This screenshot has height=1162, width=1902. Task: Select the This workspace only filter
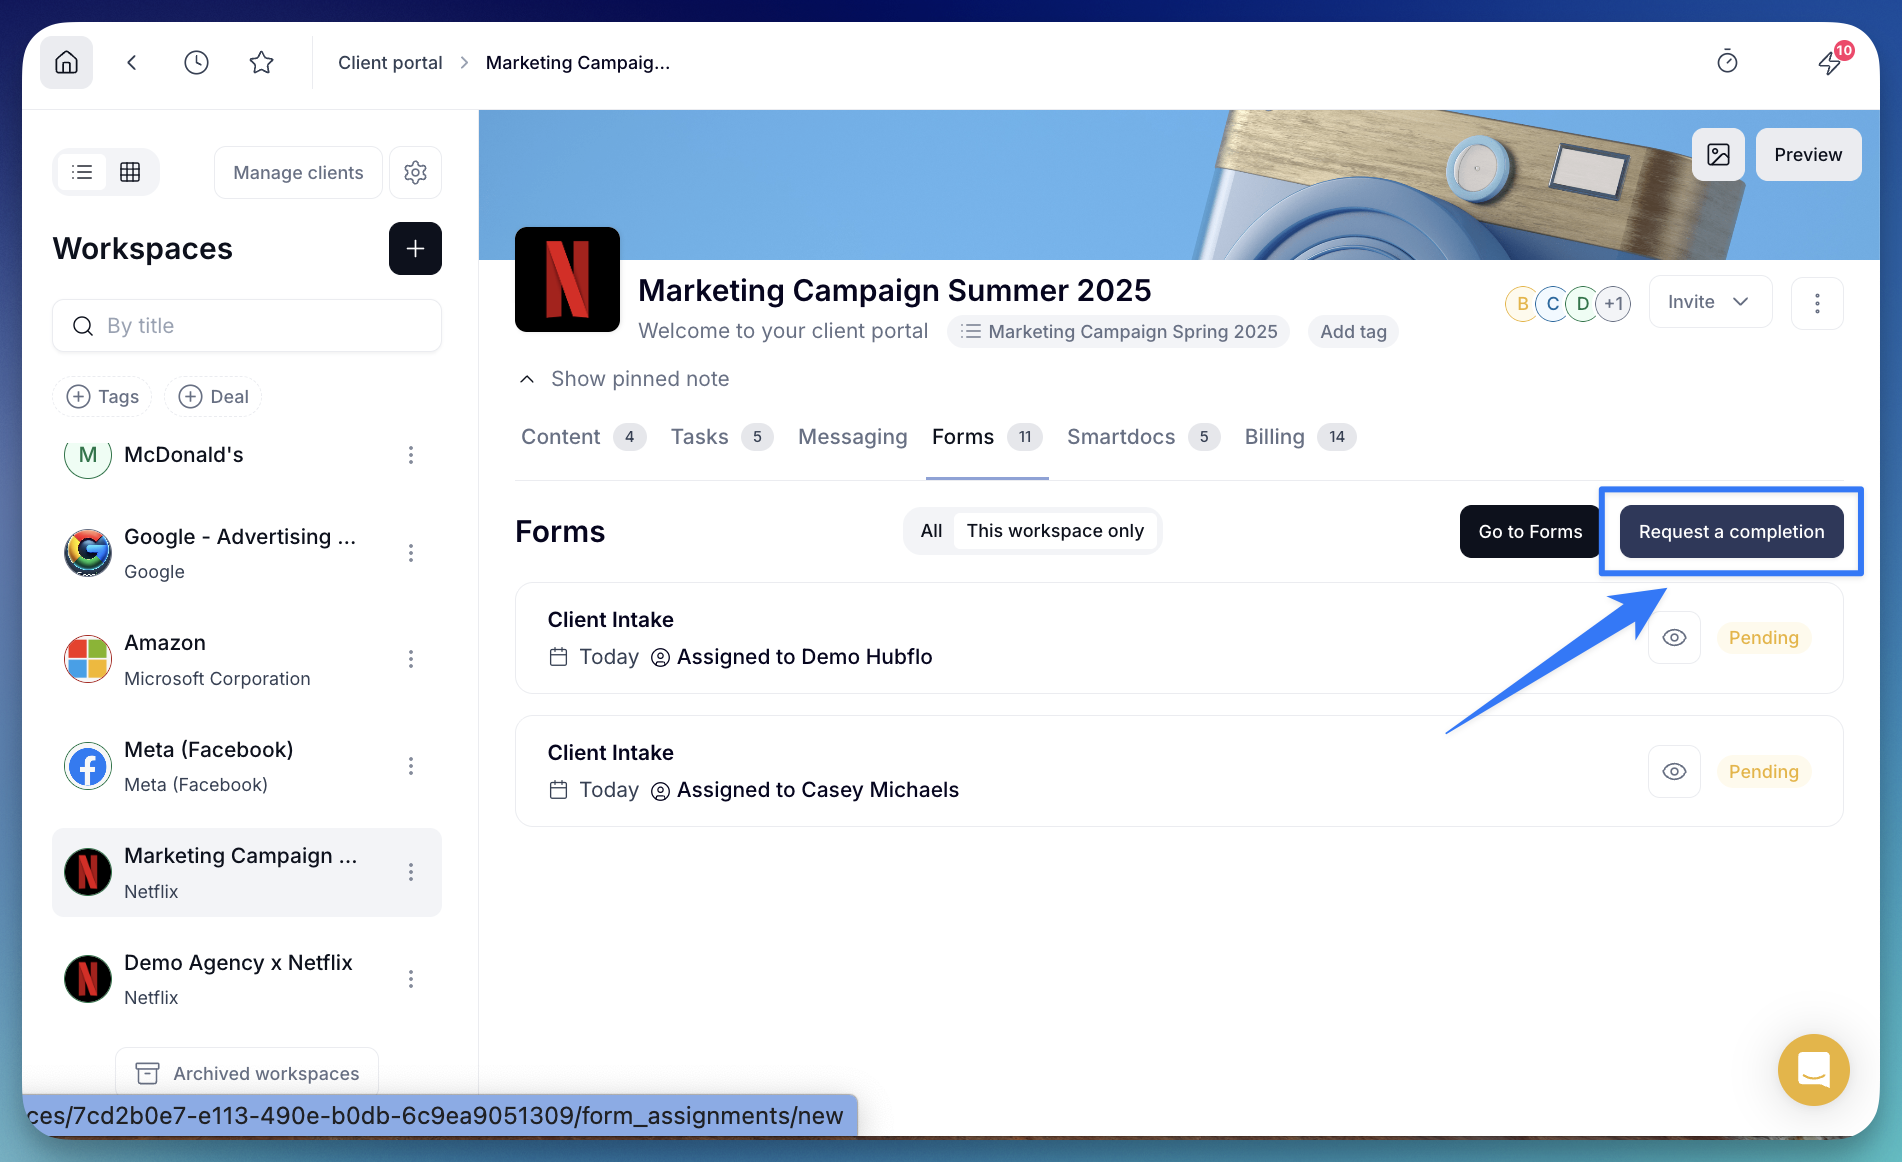click(x=1054, y=531)
